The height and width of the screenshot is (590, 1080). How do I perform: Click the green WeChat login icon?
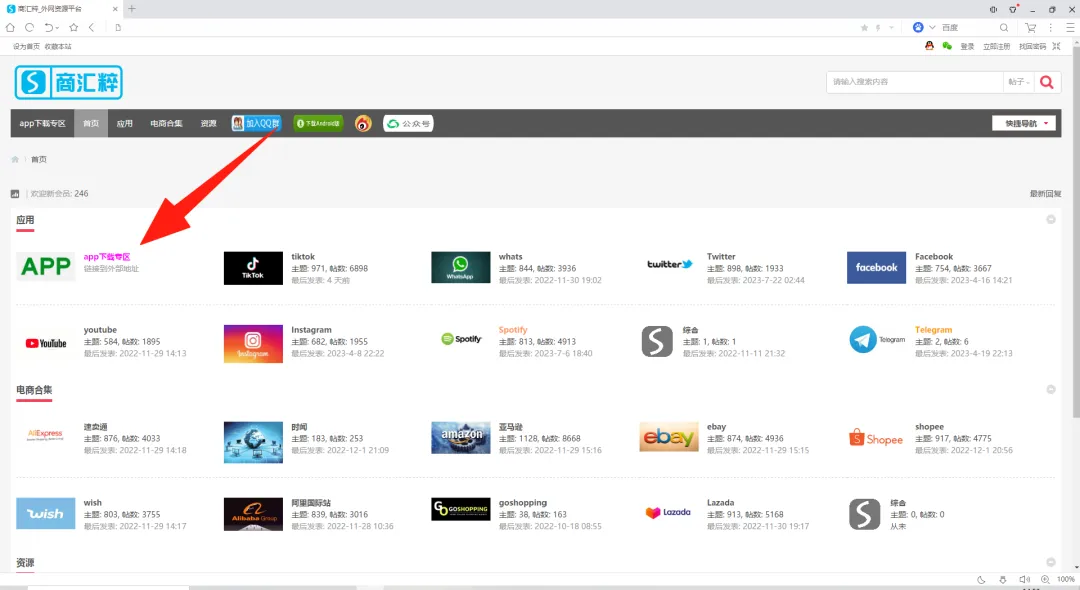[x=947, y=45]
